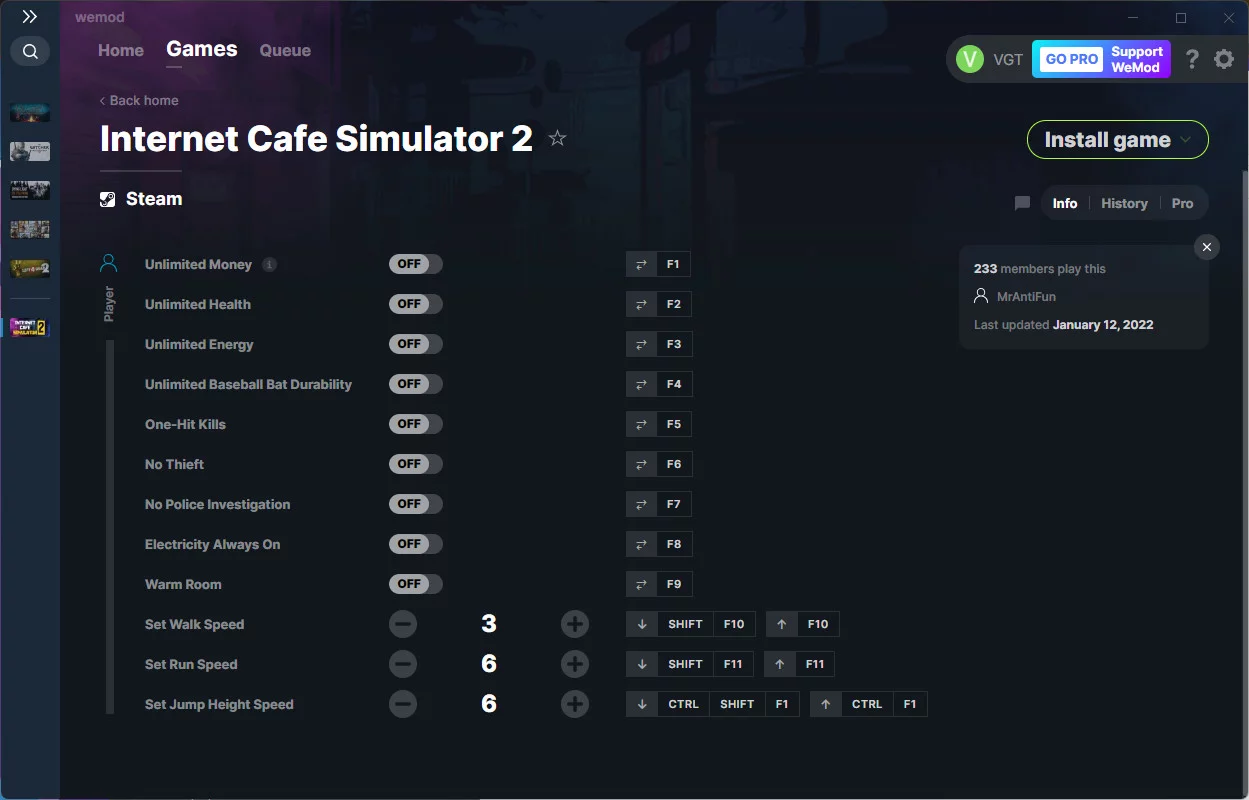Click the swap hotkey icon for F4
This screenshot has height=800, width=1249.
point(641,385)
